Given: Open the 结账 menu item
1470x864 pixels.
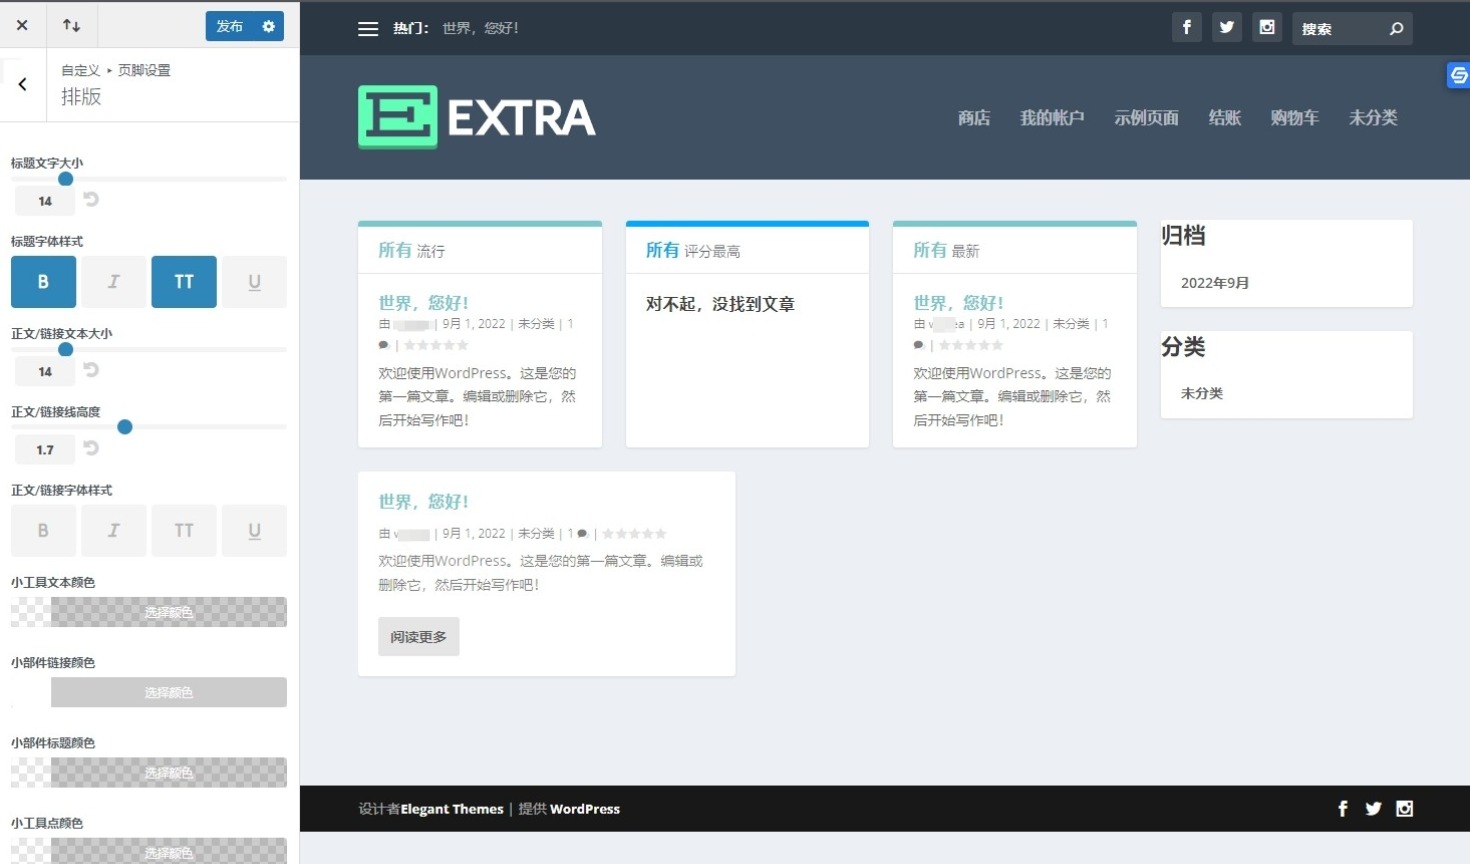Looking at the screenshot, I should (1224, 117).
